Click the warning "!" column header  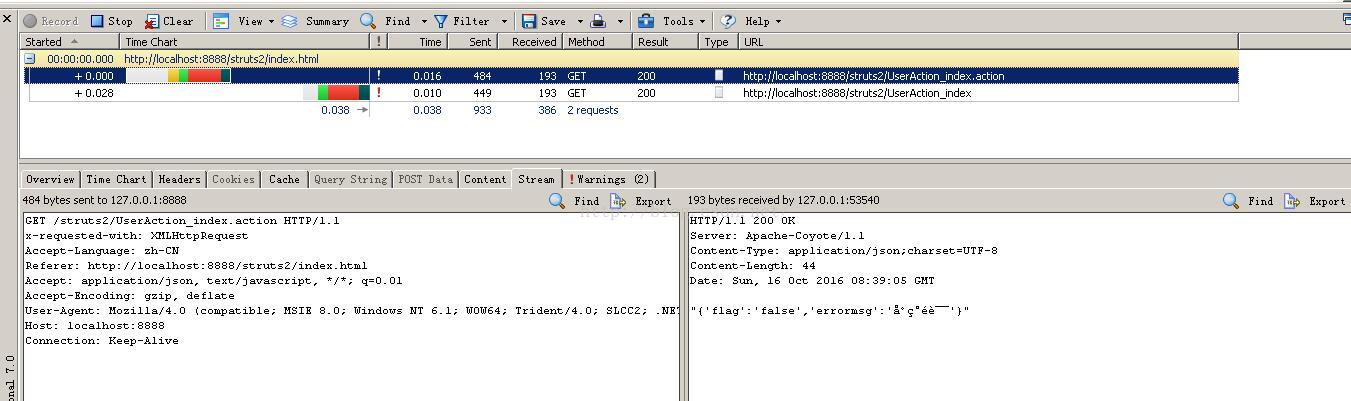(379, 41)
